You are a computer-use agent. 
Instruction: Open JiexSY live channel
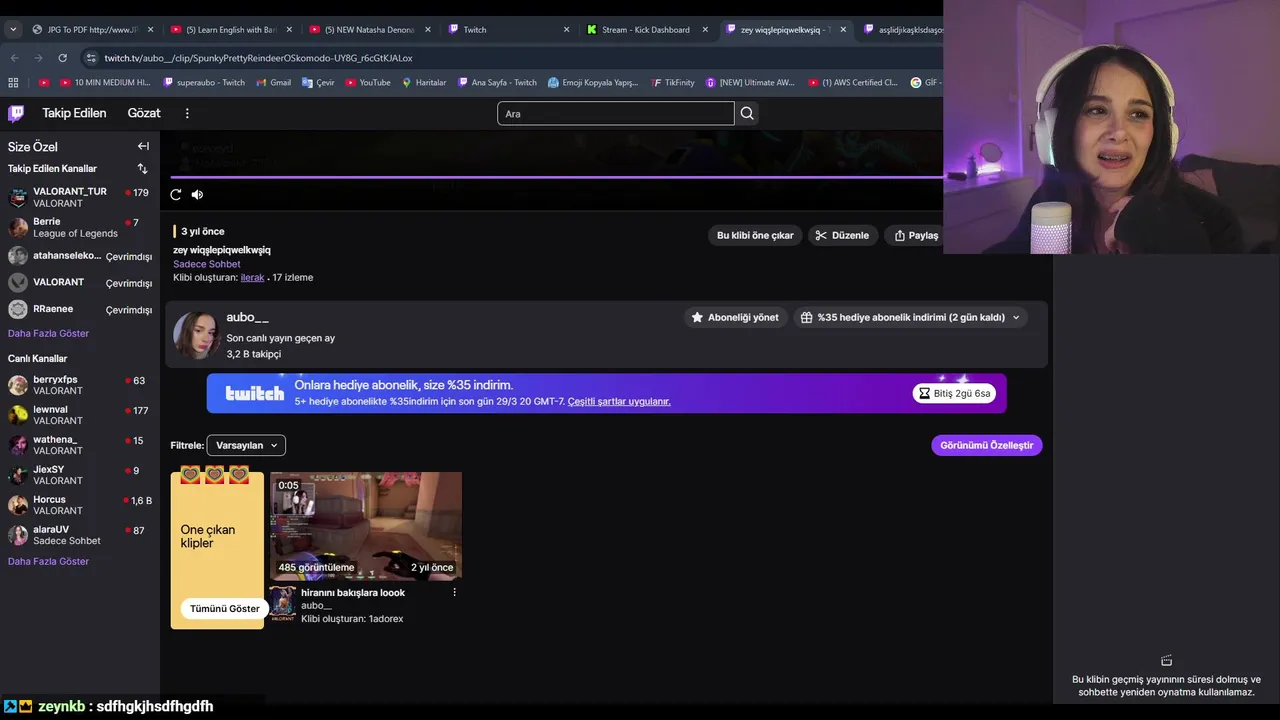78,475
